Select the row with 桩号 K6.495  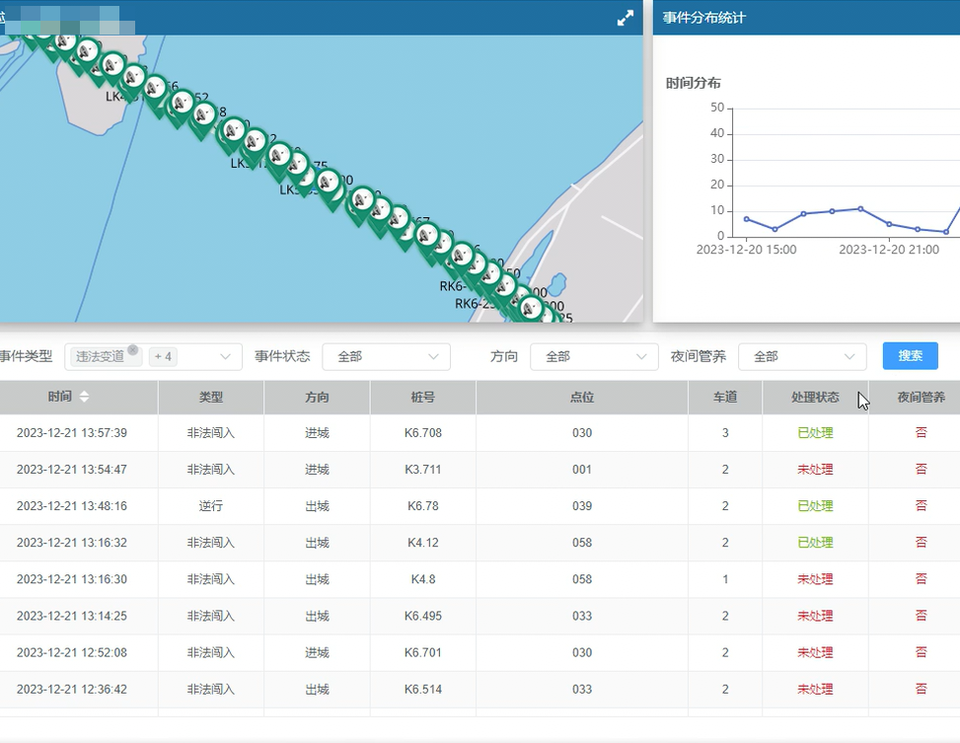(423, 616)
